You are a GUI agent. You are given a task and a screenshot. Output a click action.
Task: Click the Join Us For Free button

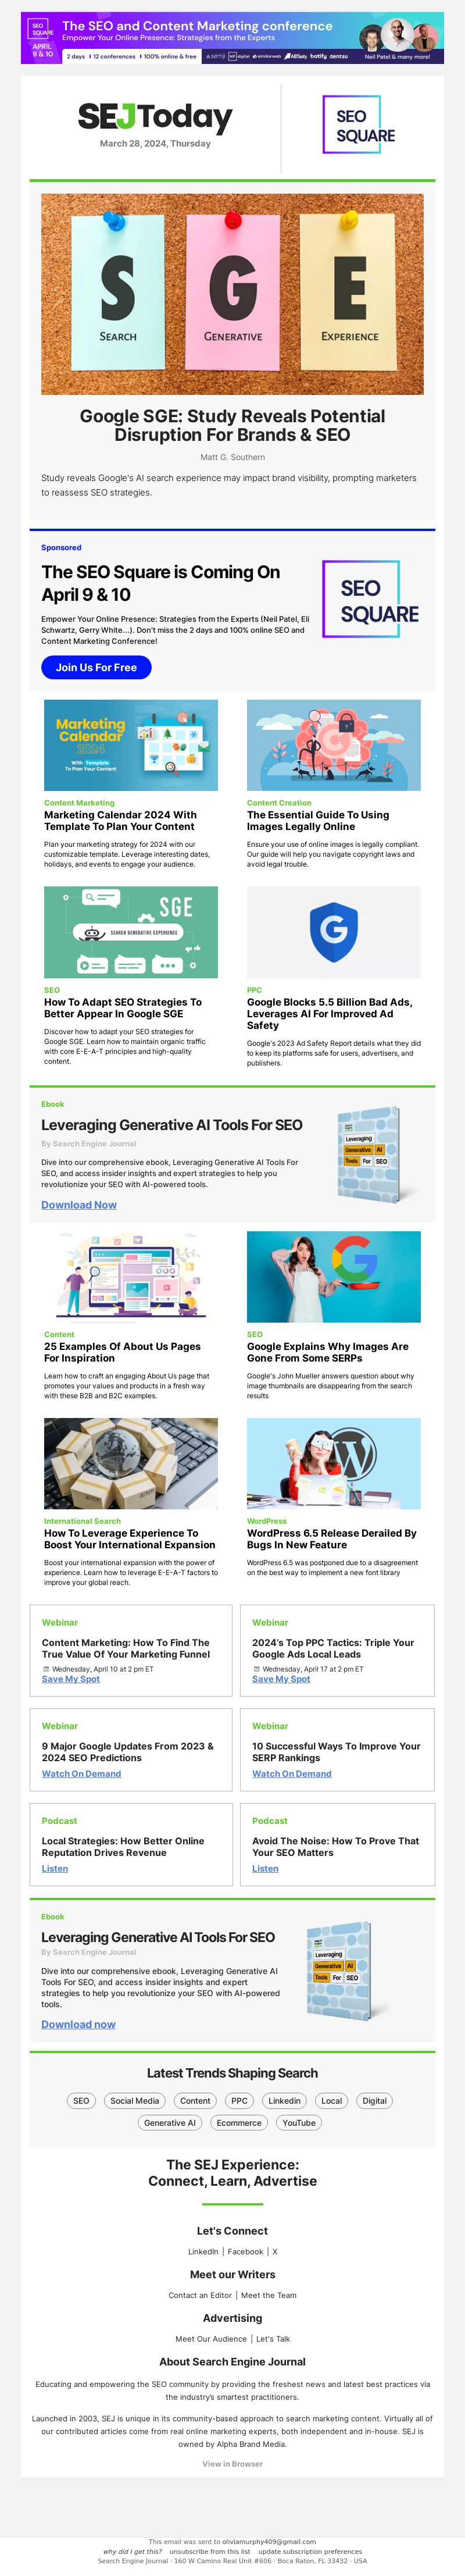click(96, 667)
